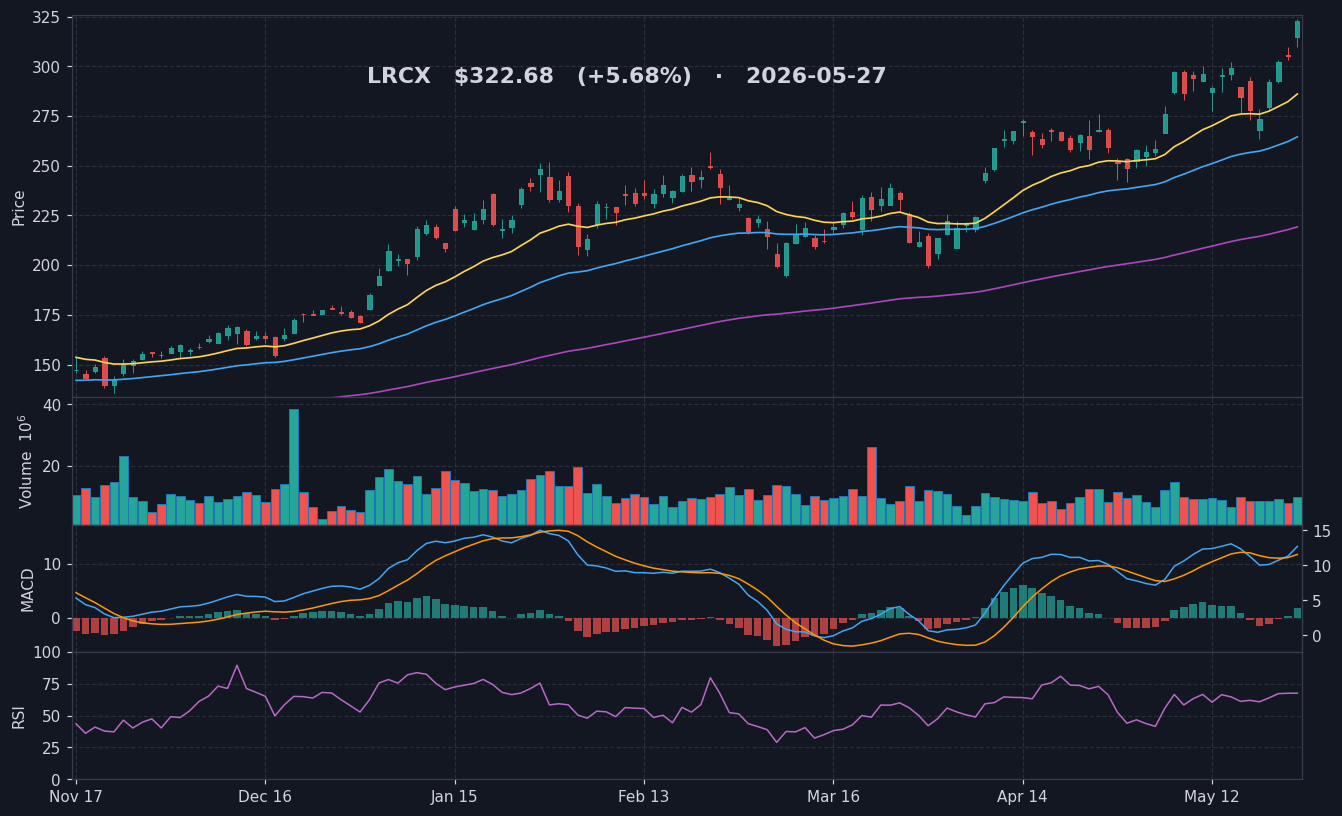Viewport: 1342px width, 816px height.
Task: Click the 75 tick on RSI axis
Action: (x=52, y=684)
